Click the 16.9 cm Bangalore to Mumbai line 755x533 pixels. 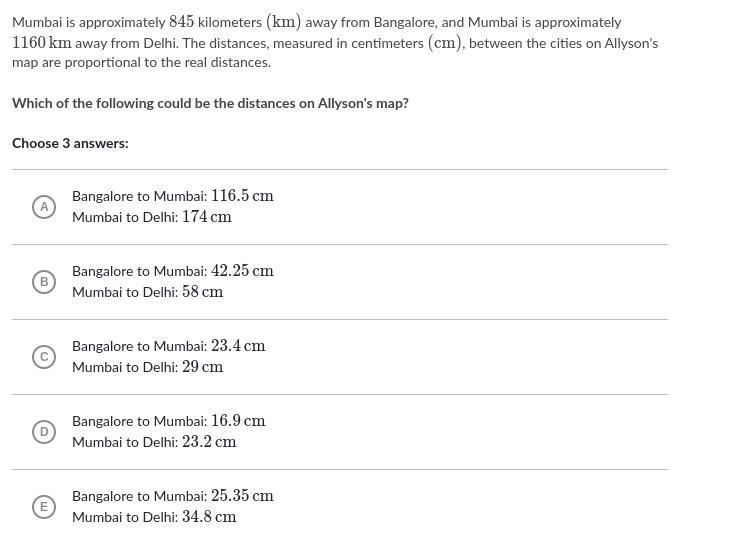(x=169, y=421)
